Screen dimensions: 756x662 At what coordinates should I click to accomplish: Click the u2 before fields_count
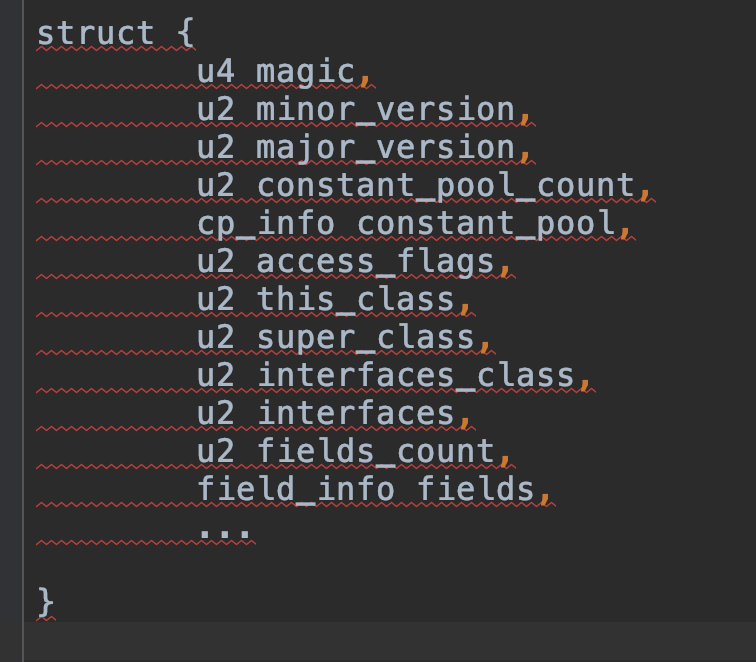[x=216, y=451]
